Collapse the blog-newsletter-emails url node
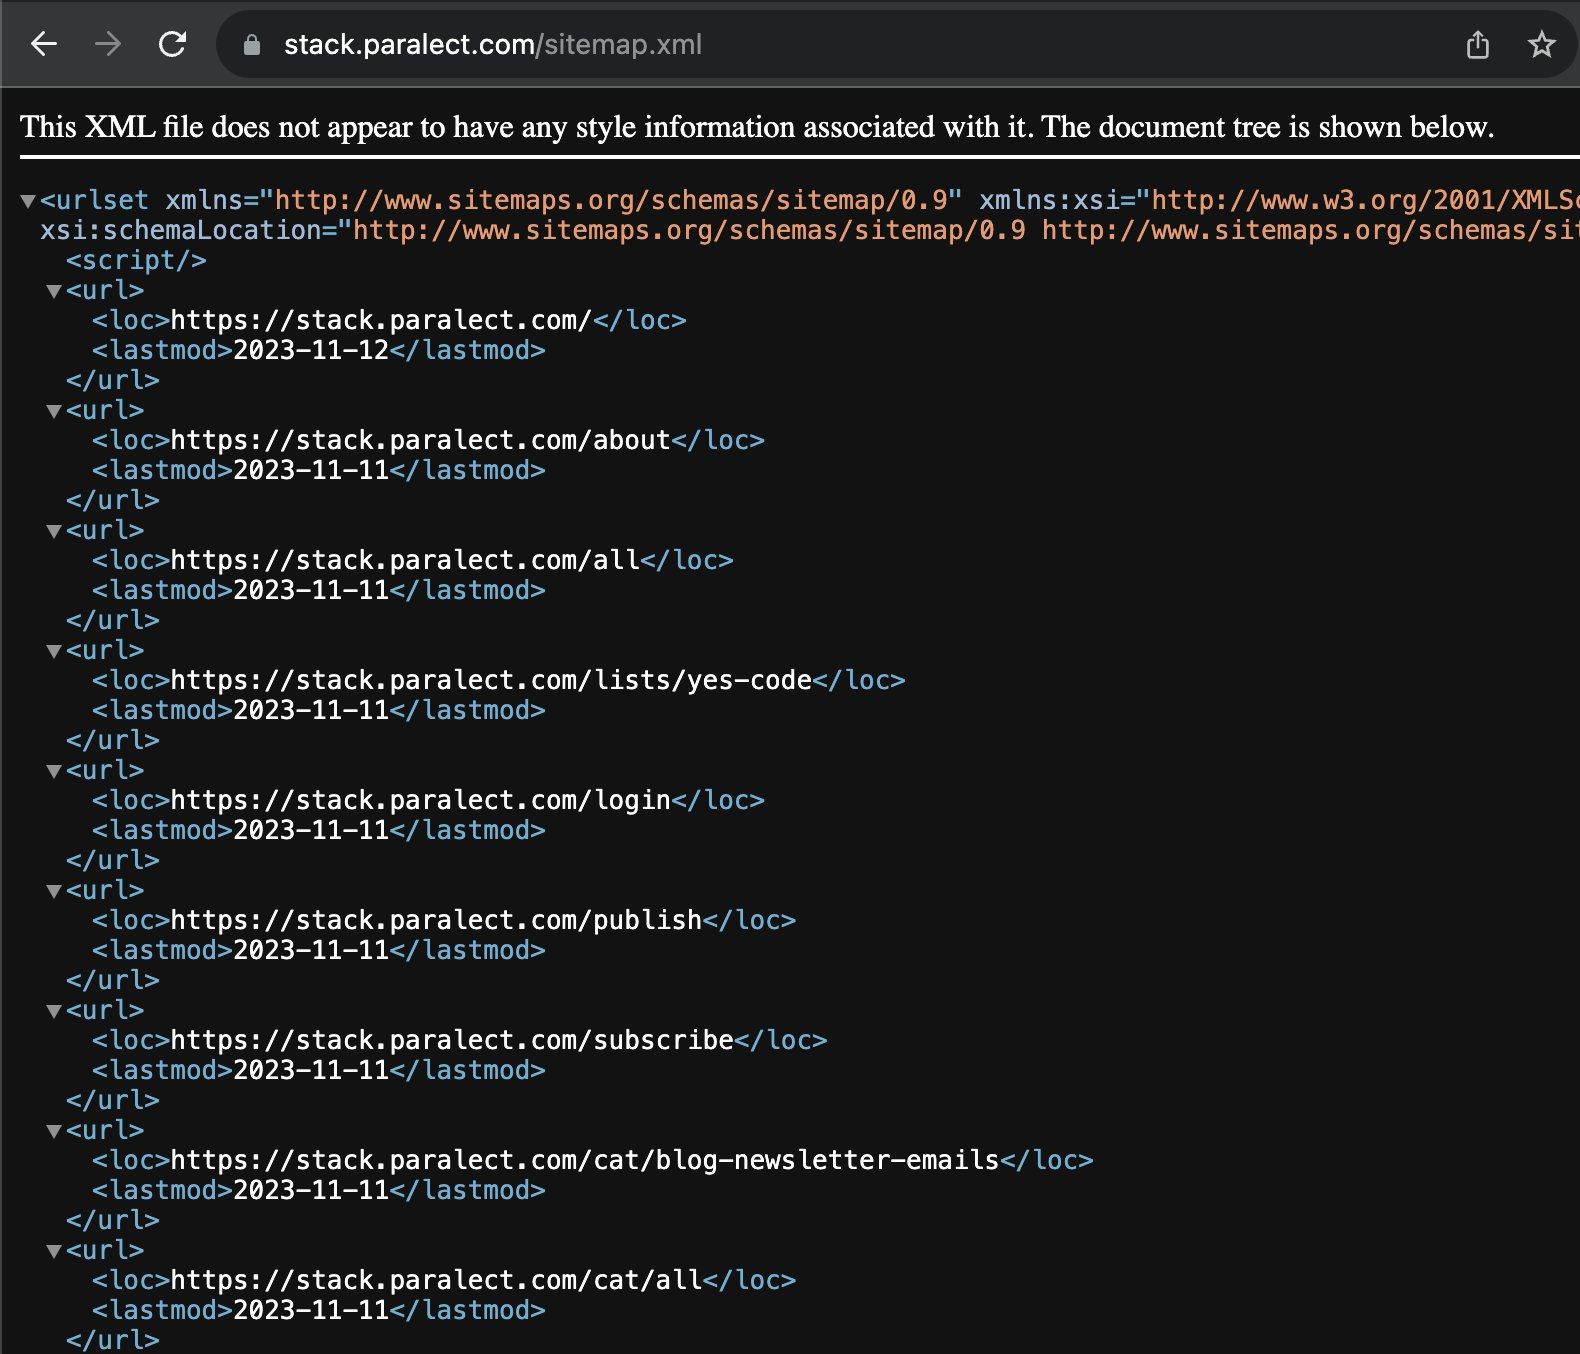 (54, 1131)
